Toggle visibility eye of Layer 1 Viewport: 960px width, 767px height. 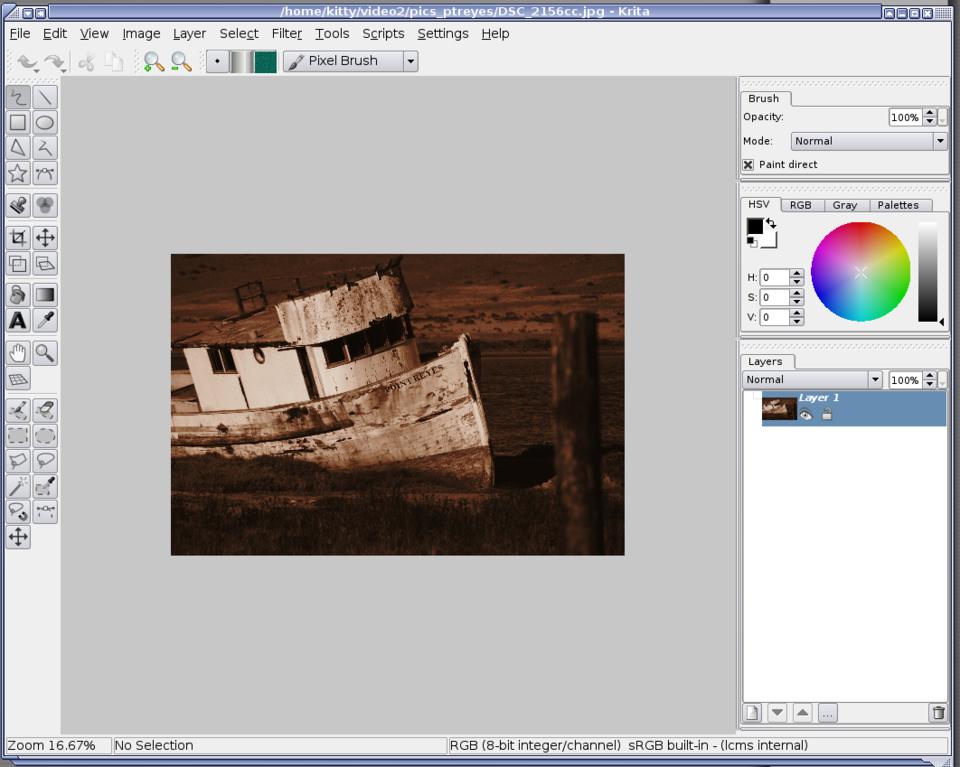click(806, 415)
